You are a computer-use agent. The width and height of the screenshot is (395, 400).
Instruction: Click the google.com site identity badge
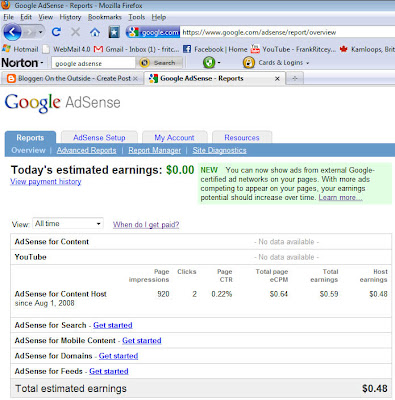153,32
